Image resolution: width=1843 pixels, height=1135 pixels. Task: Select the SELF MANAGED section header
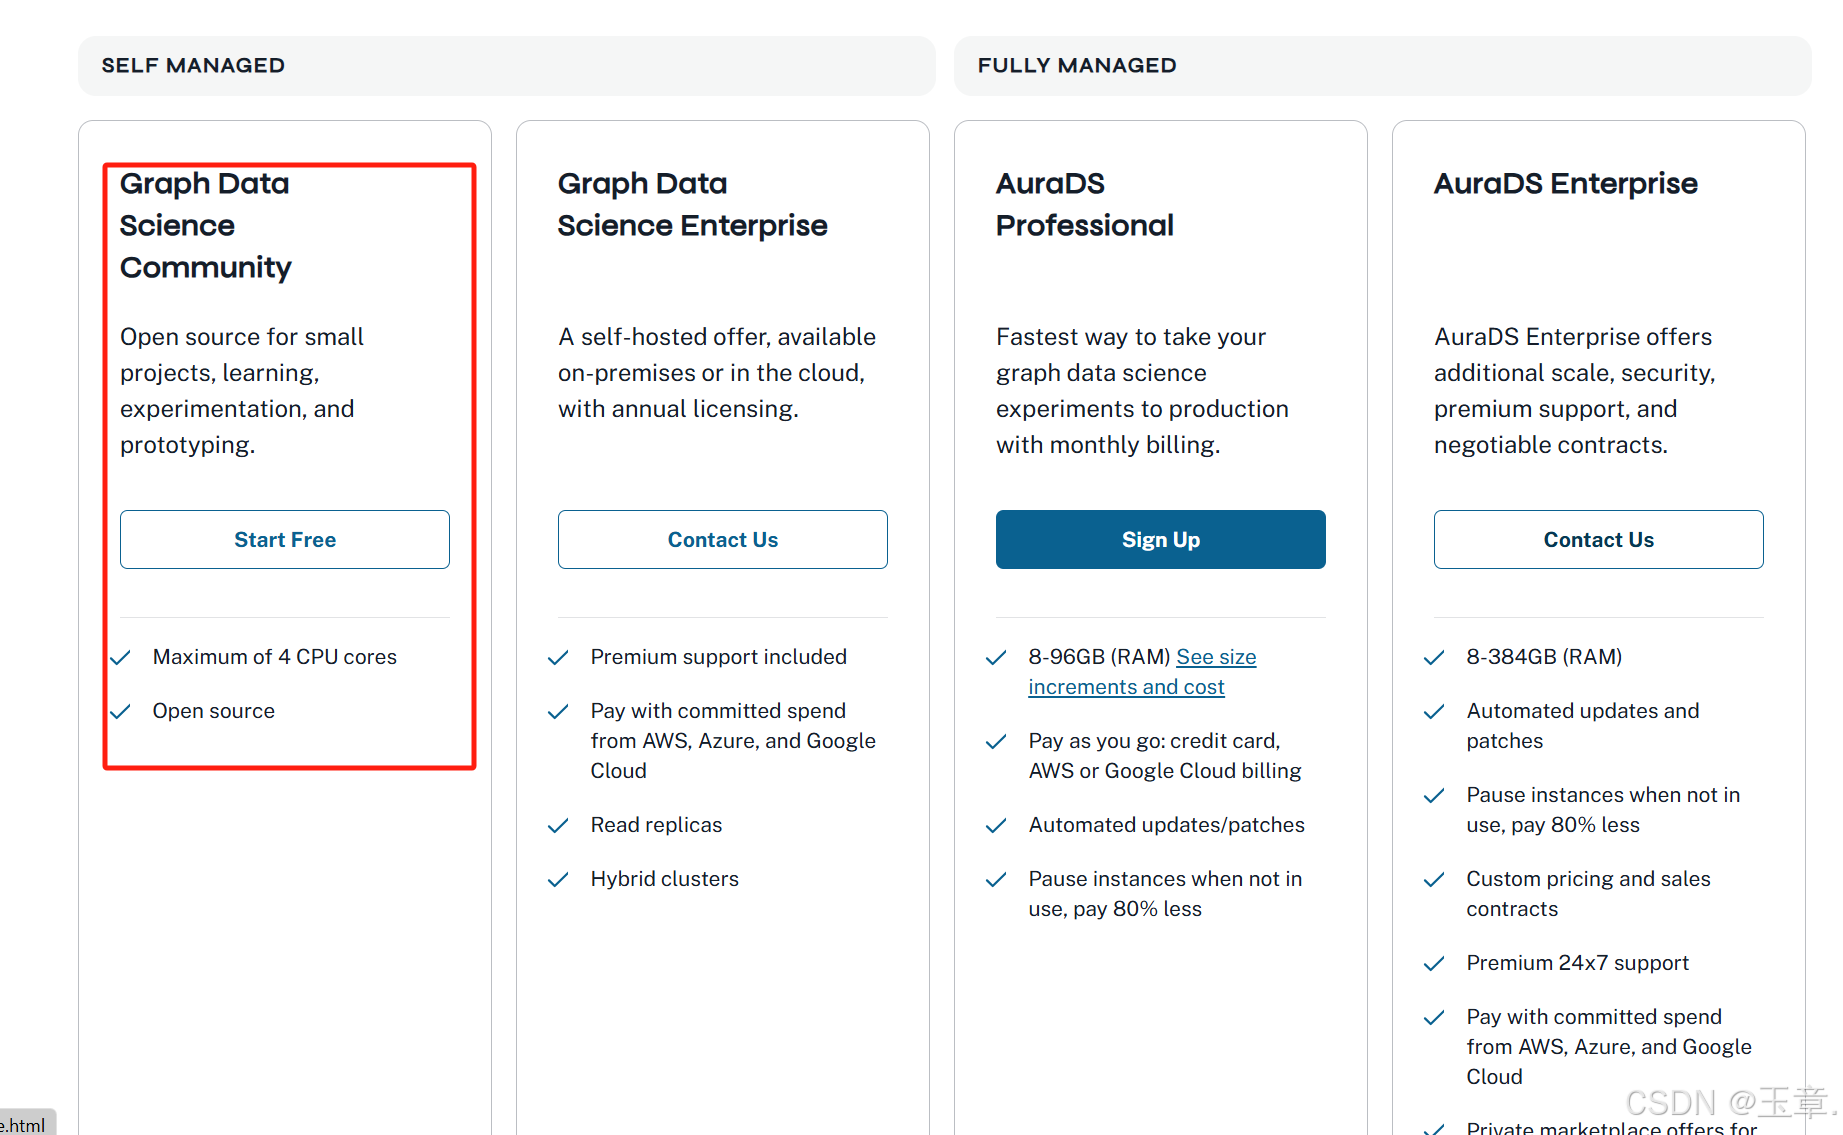193,66
